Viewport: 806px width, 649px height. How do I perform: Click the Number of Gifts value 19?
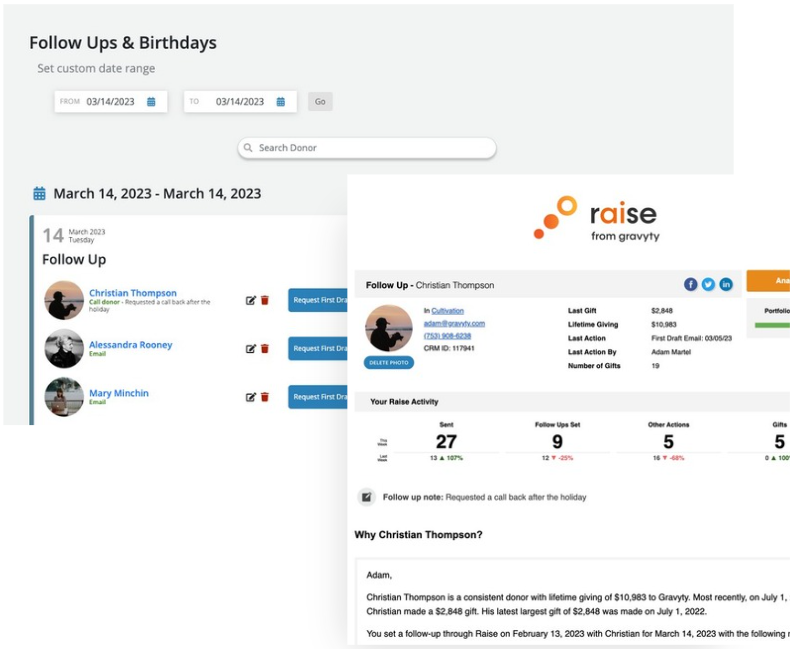click(655, 366)
